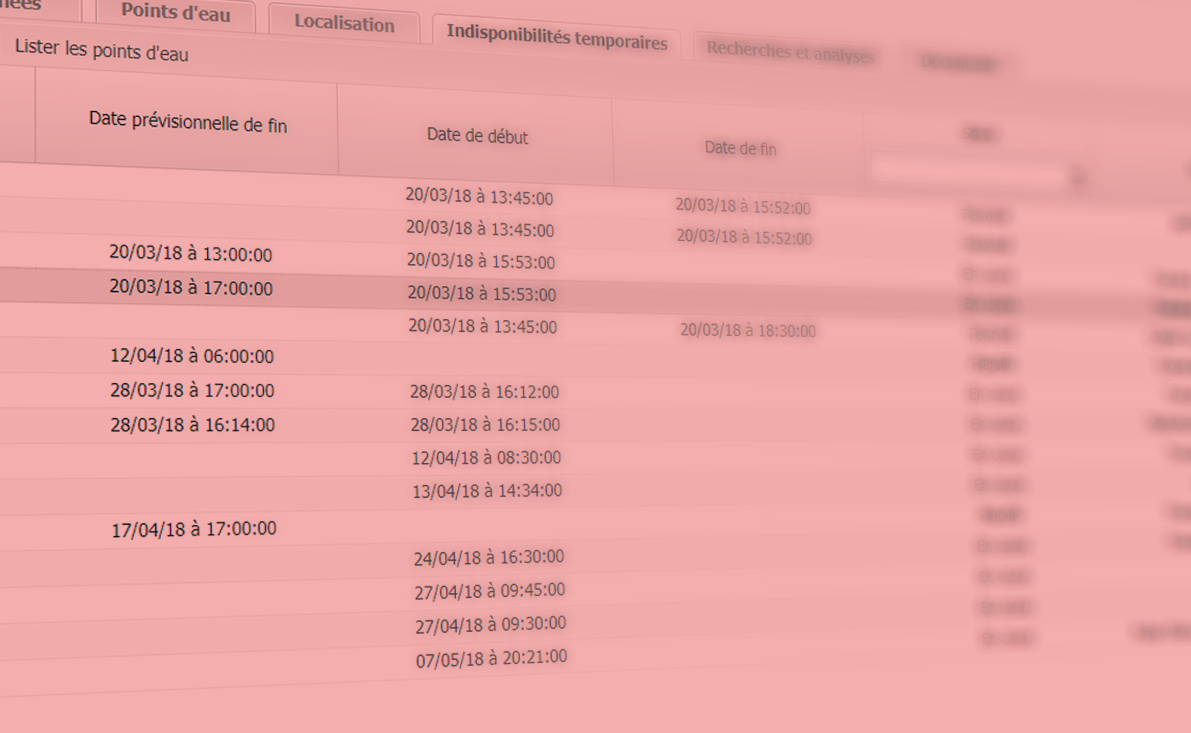
Task: Sort by Date de début column header
Action: [477, 136]
